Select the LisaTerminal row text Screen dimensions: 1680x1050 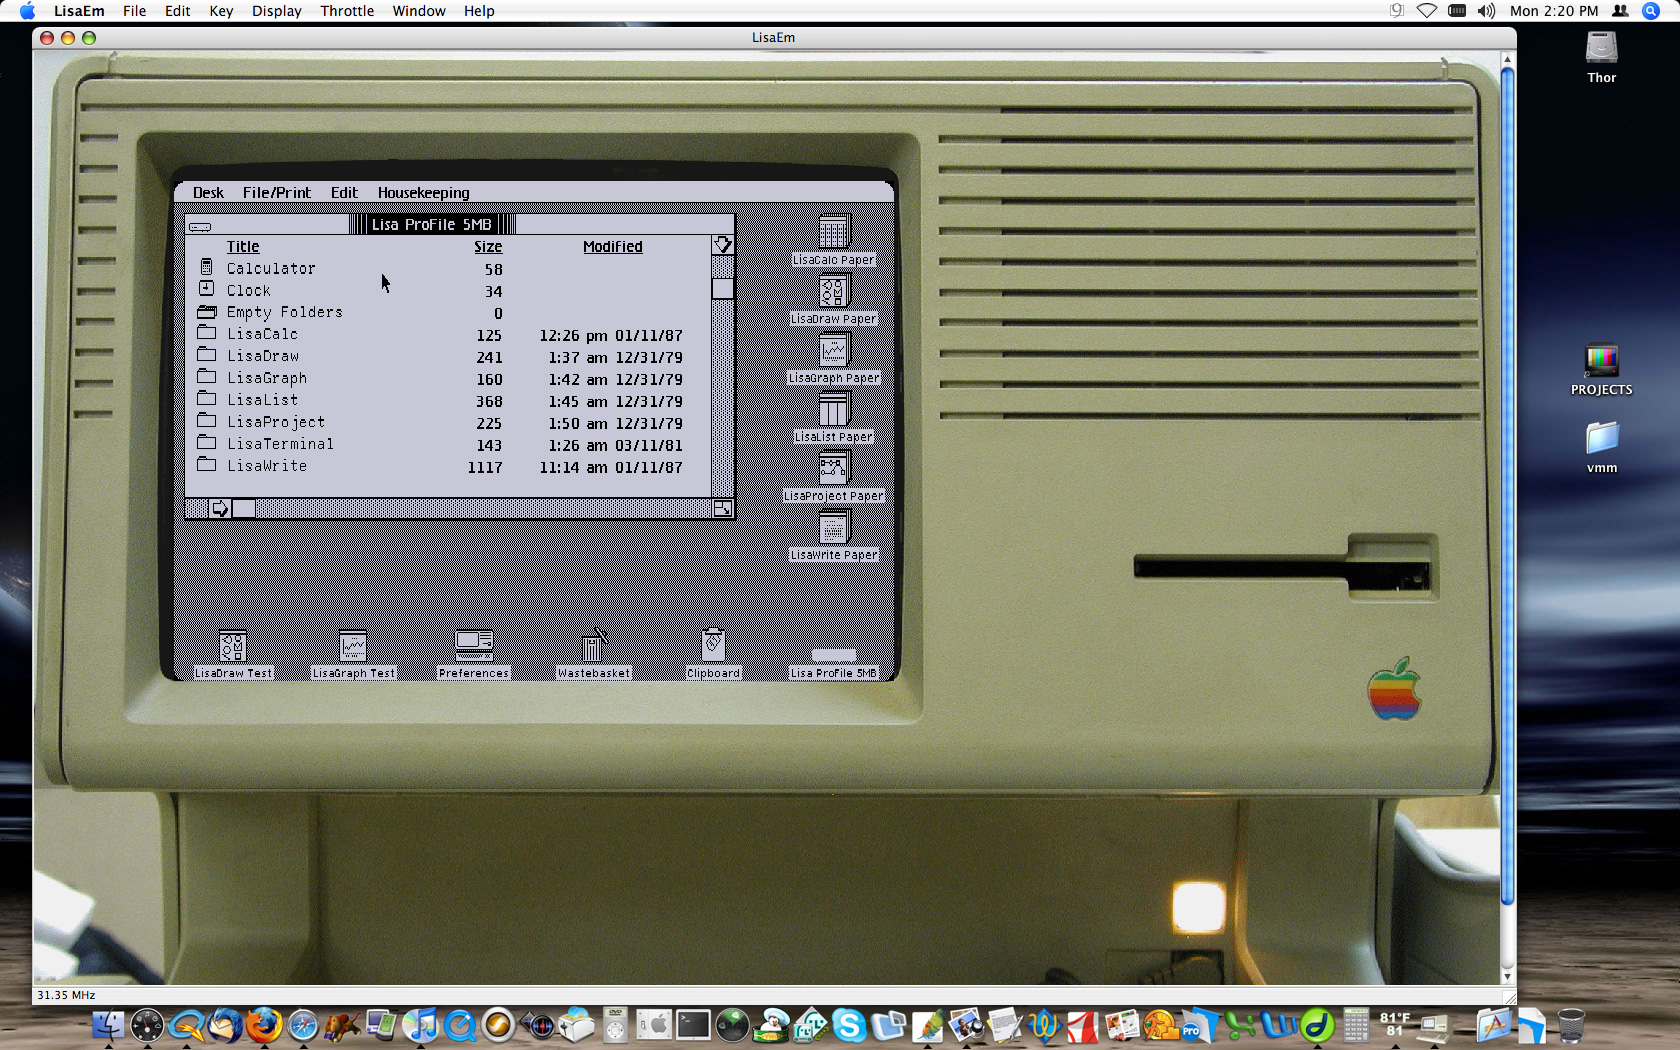pyautogui.click(x=280, y=444)
